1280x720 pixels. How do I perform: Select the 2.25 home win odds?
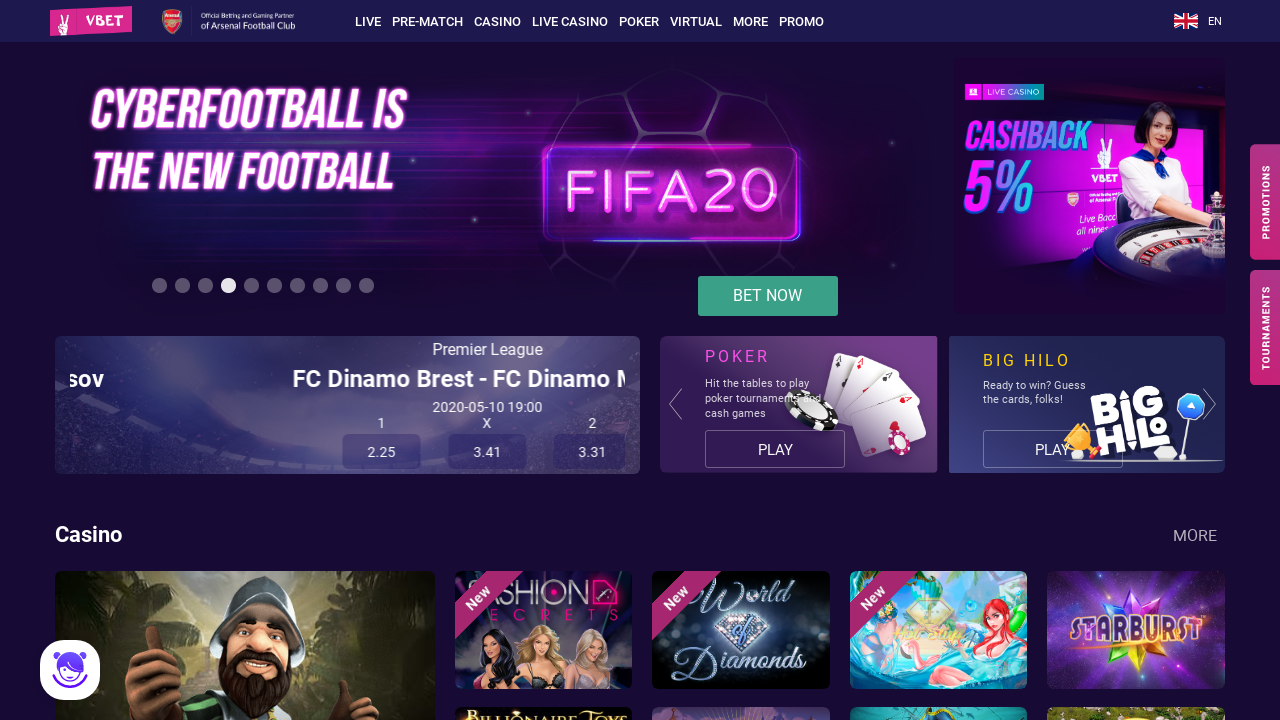(381, 452)
